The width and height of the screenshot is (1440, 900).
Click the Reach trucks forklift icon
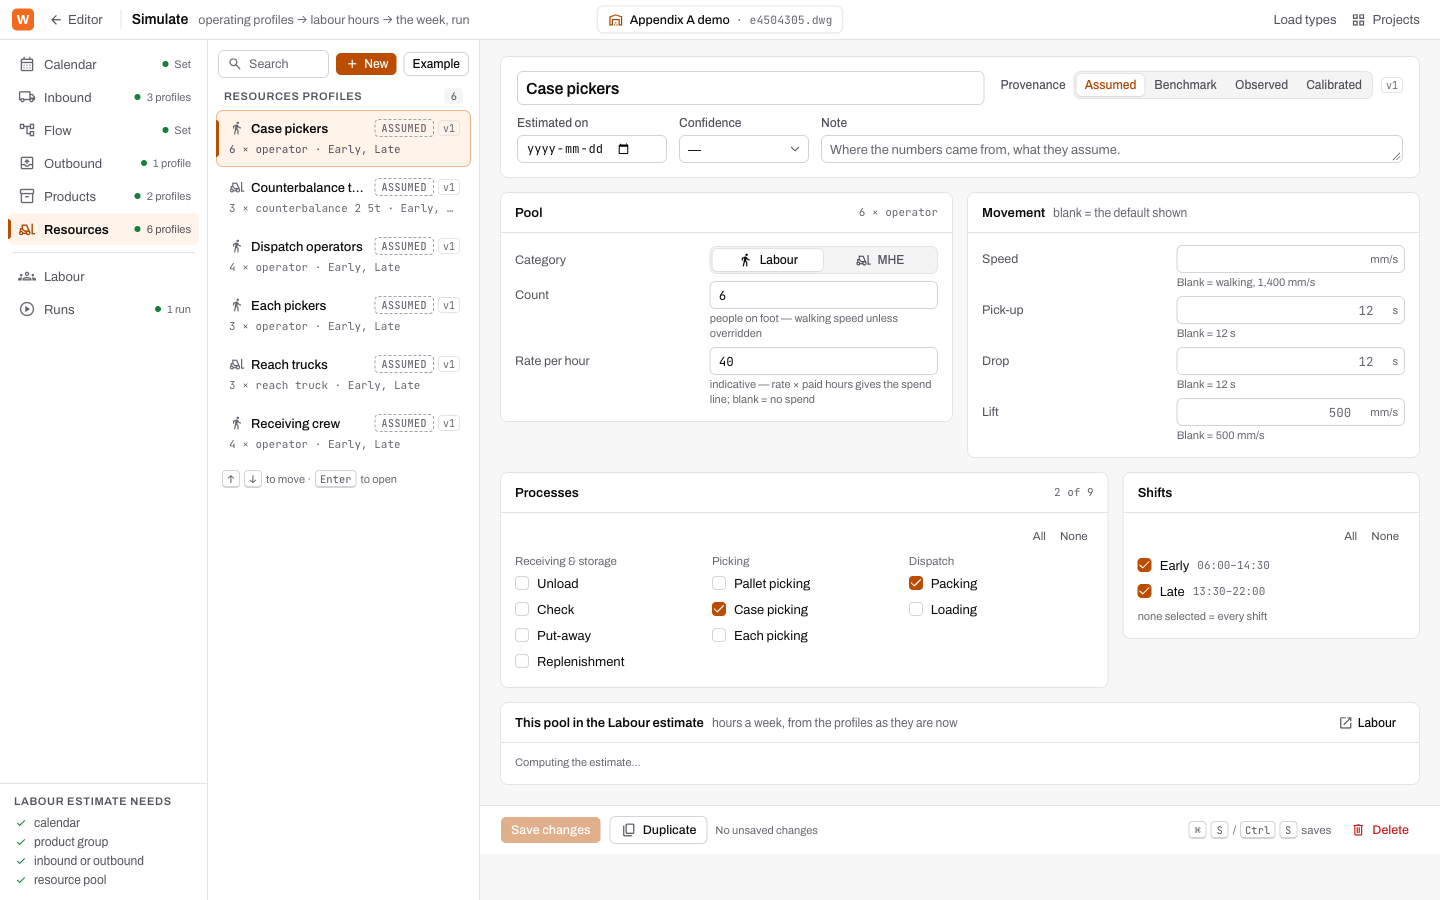[237, 364]
